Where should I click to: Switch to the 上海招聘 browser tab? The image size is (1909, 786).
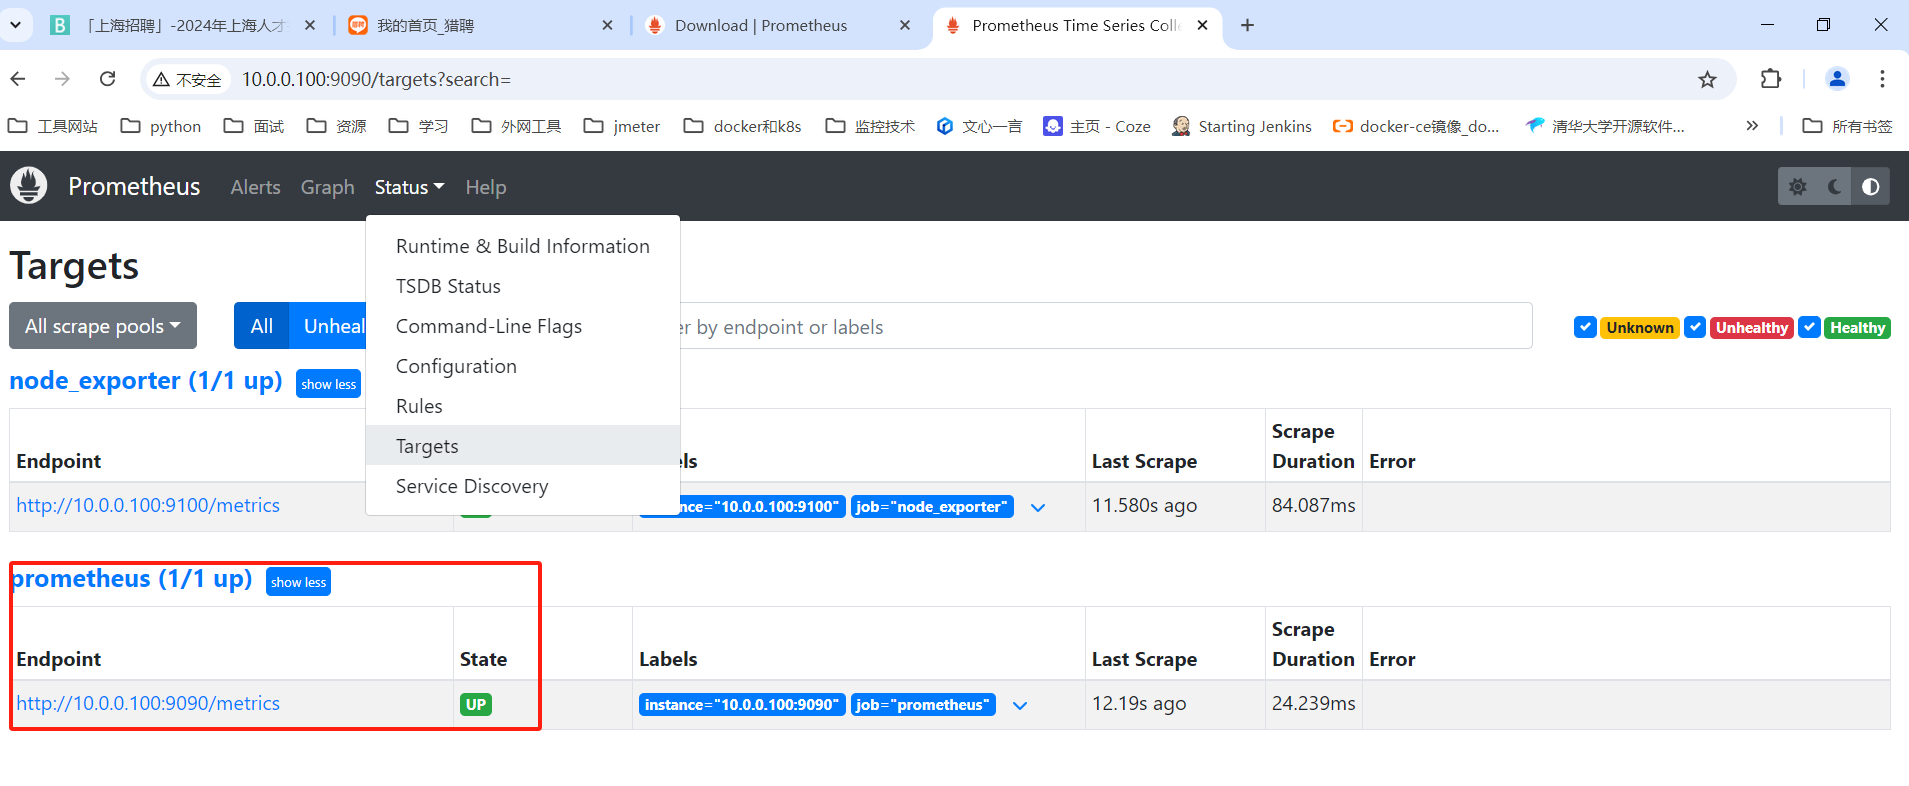click(x=183, y=25)
